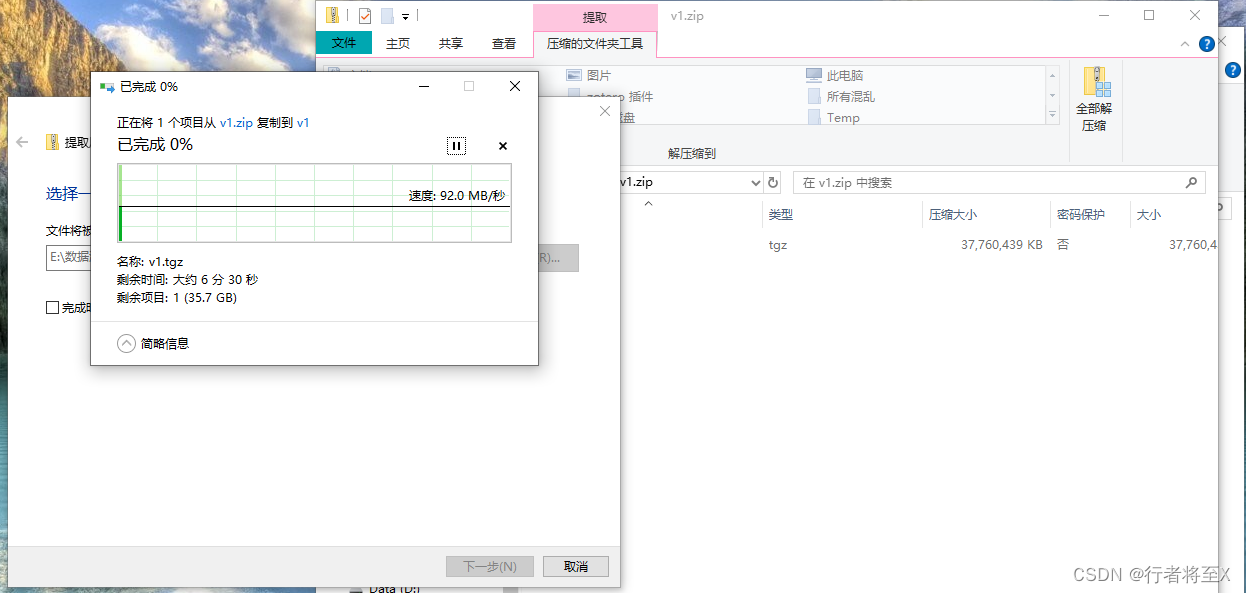
Task: Collapse the 简略信息 details section
Action: [x=126, y=342]
